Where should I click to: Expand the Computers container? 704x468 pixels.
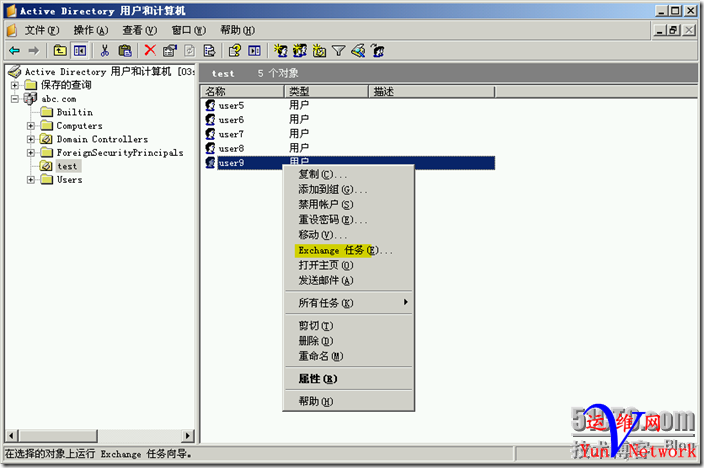tap(31, 126)
